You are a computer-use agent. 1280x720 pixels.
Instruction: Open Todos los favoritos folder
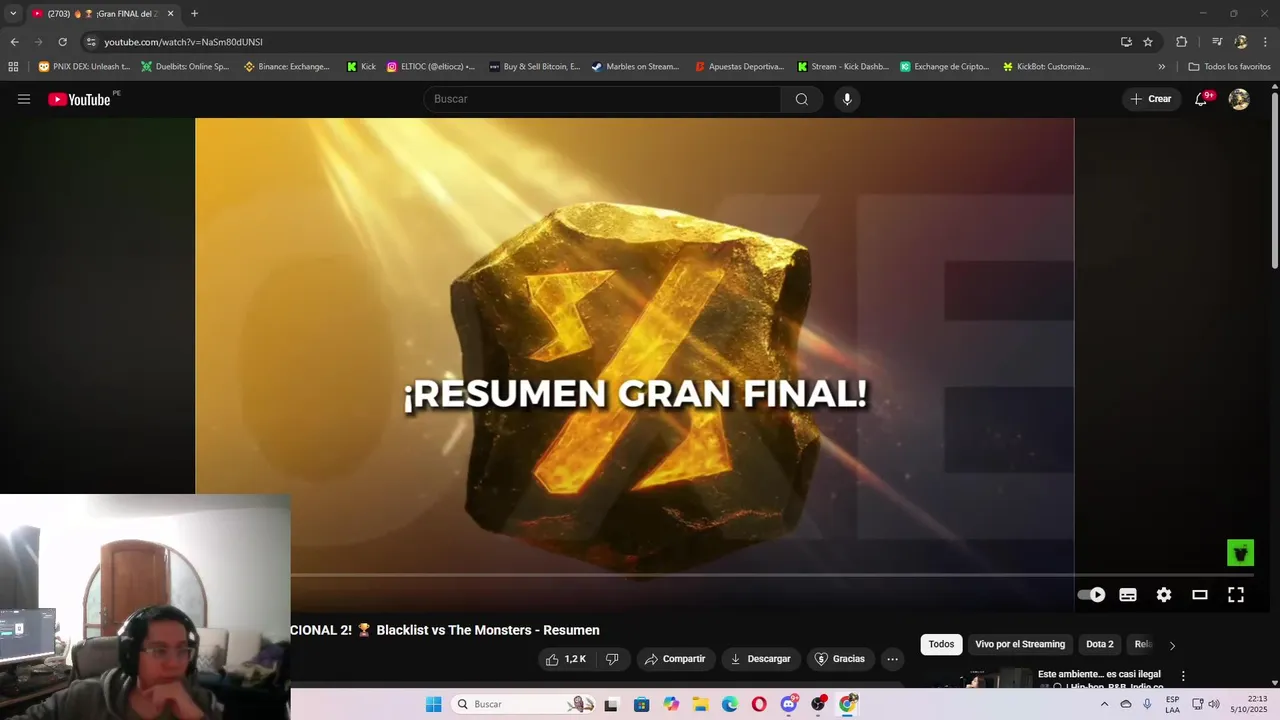(1229, 67)
